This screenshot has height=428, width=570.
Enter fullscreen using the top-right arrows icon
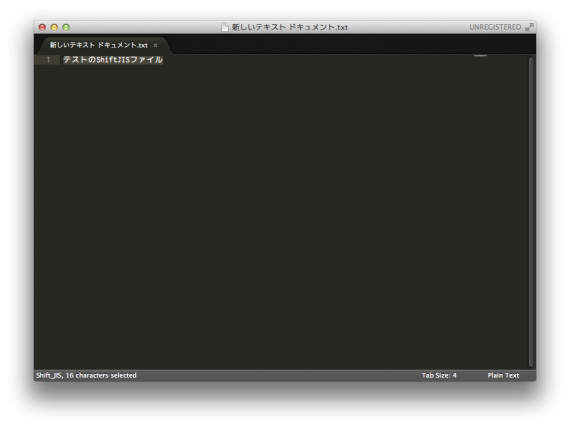pos(529,27)
